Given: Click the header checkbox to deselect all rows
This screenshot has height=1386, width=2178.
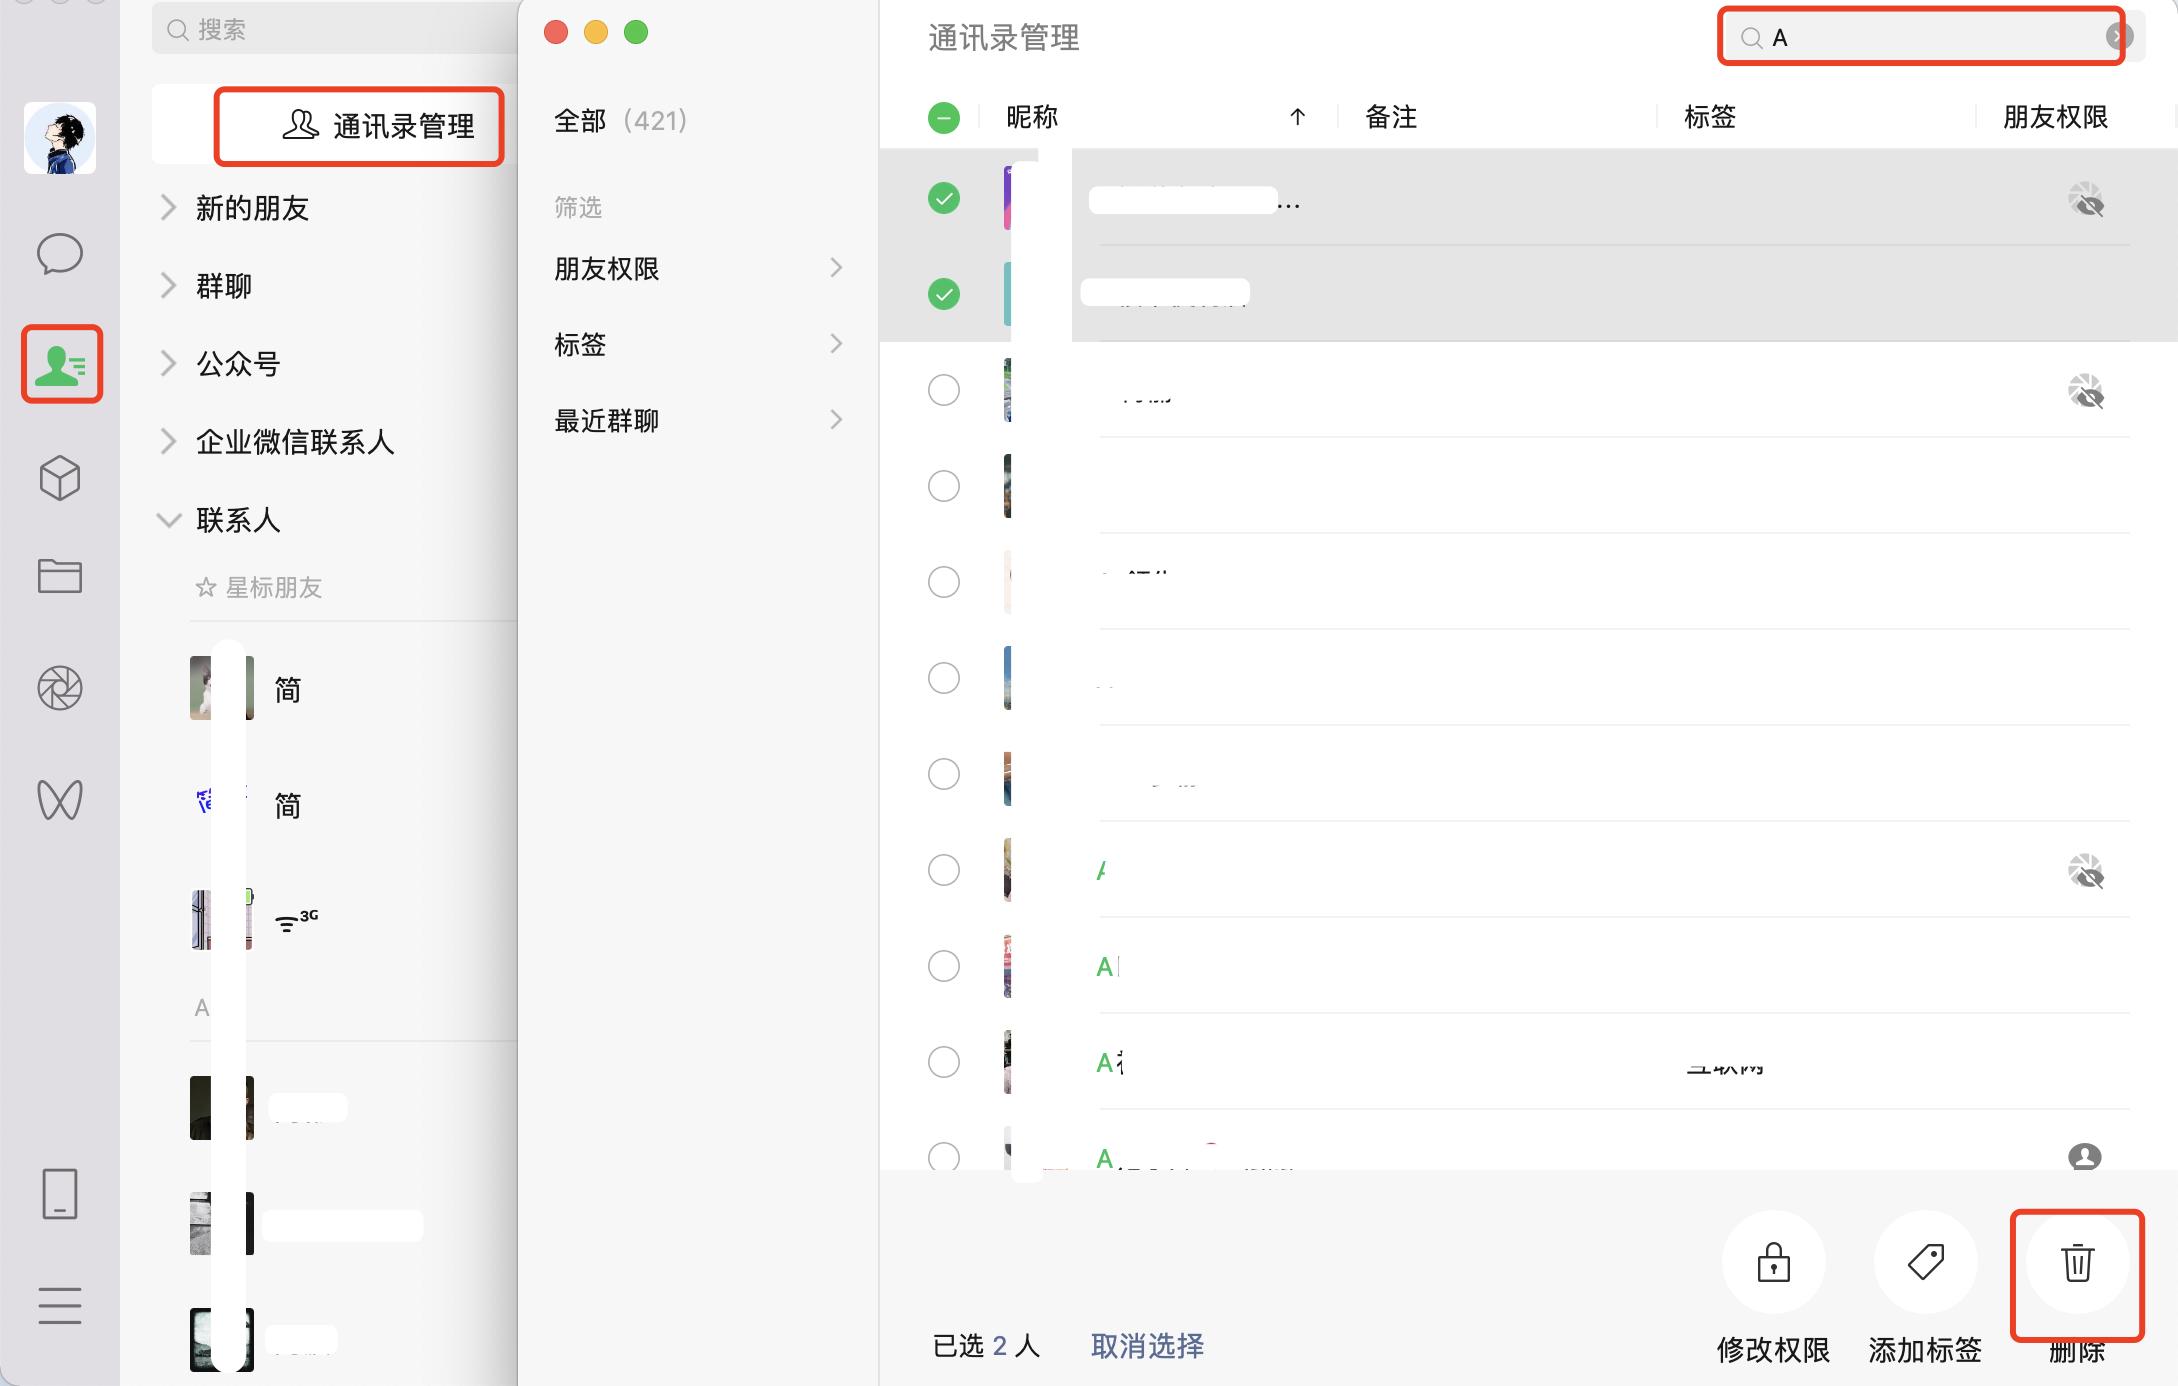Looking at the screenshot, I should click(x=943, y=117).
